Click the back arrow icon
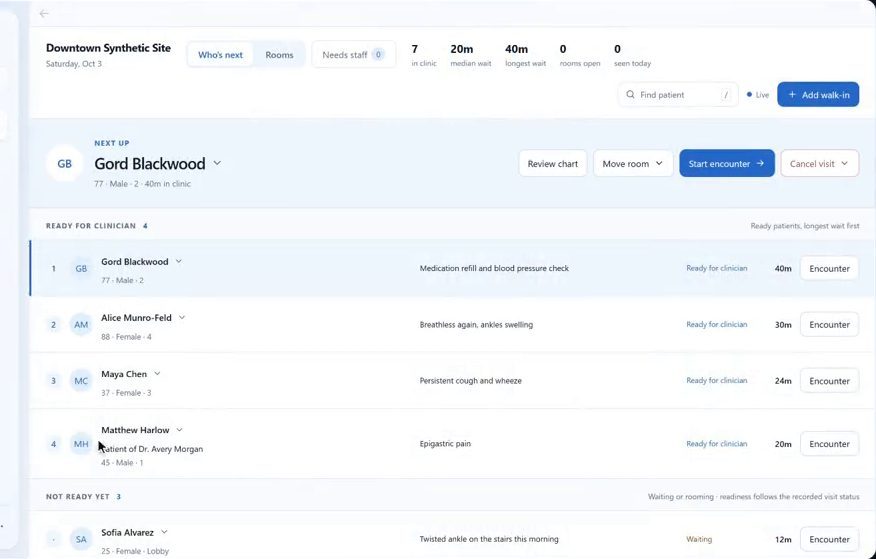Screen dimensions: 876x559 click(44, 13)
